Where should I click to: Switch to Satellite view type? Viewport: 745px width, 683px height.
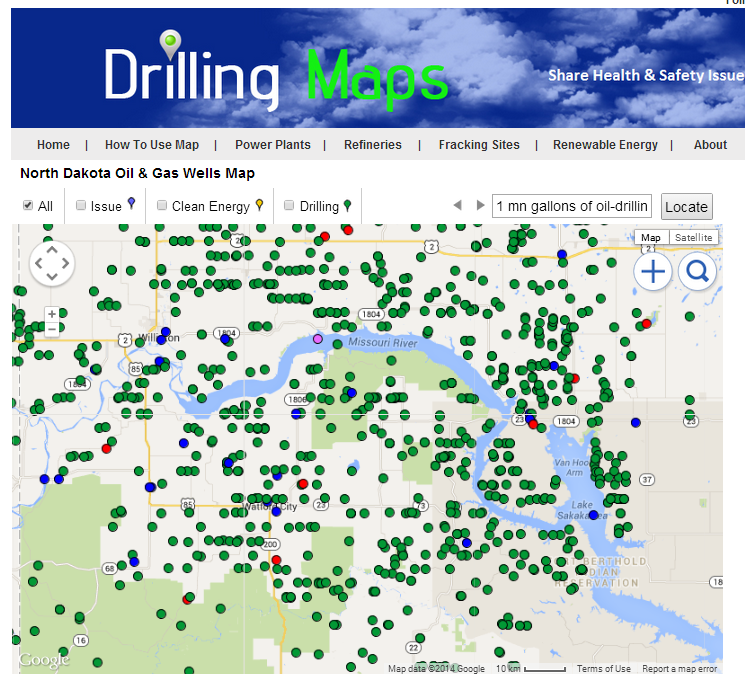694,237
